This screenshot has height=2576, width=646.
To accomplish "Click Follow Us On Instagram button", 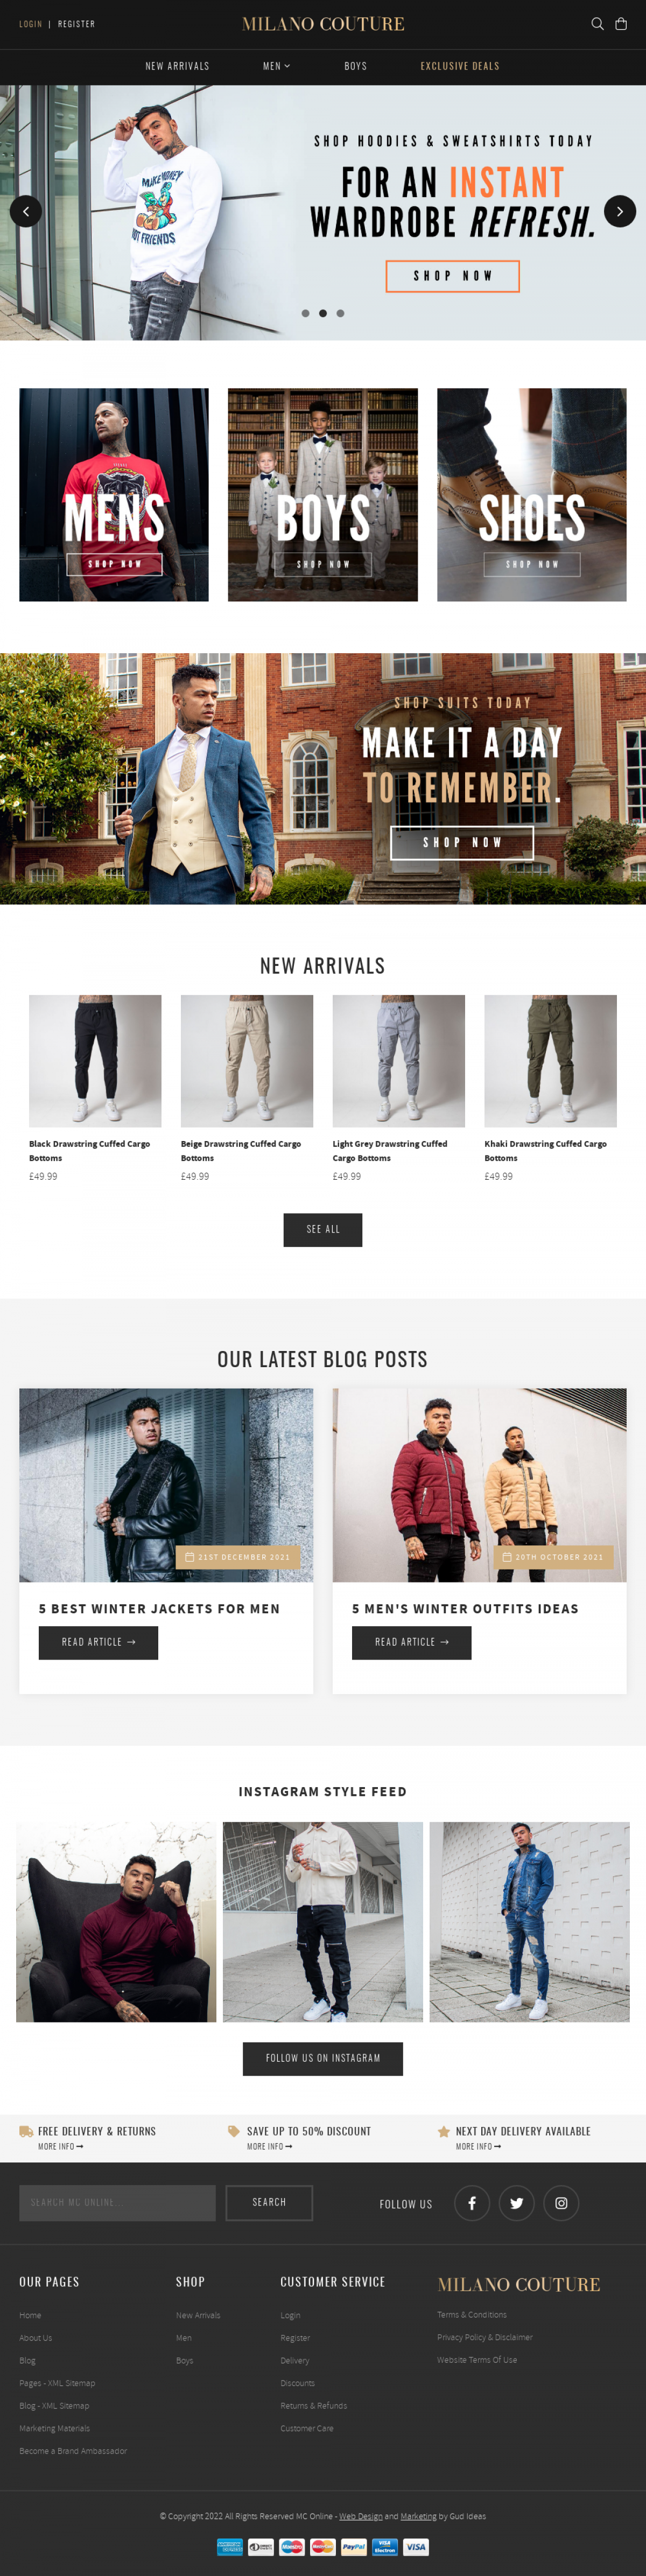I will (323, 2059).
